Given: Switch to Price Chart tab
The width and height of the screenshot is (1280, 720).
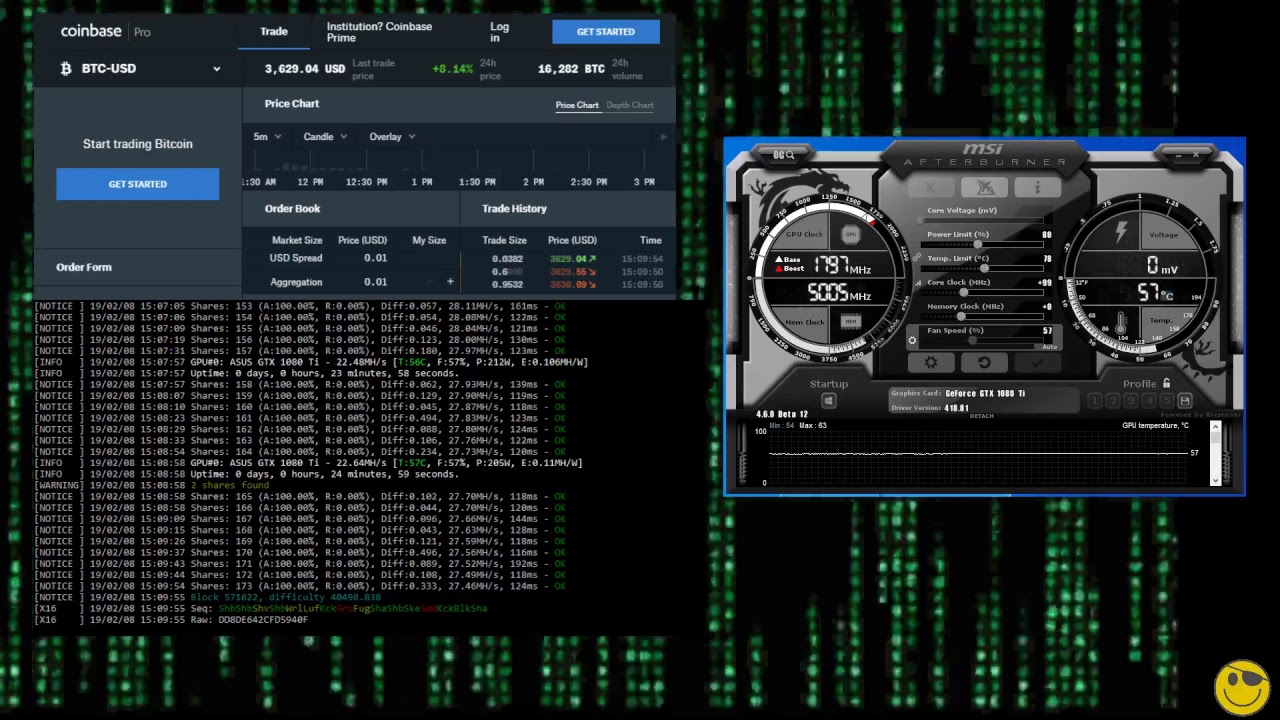Looking at the screenshot, I should [x=577, y=105].
